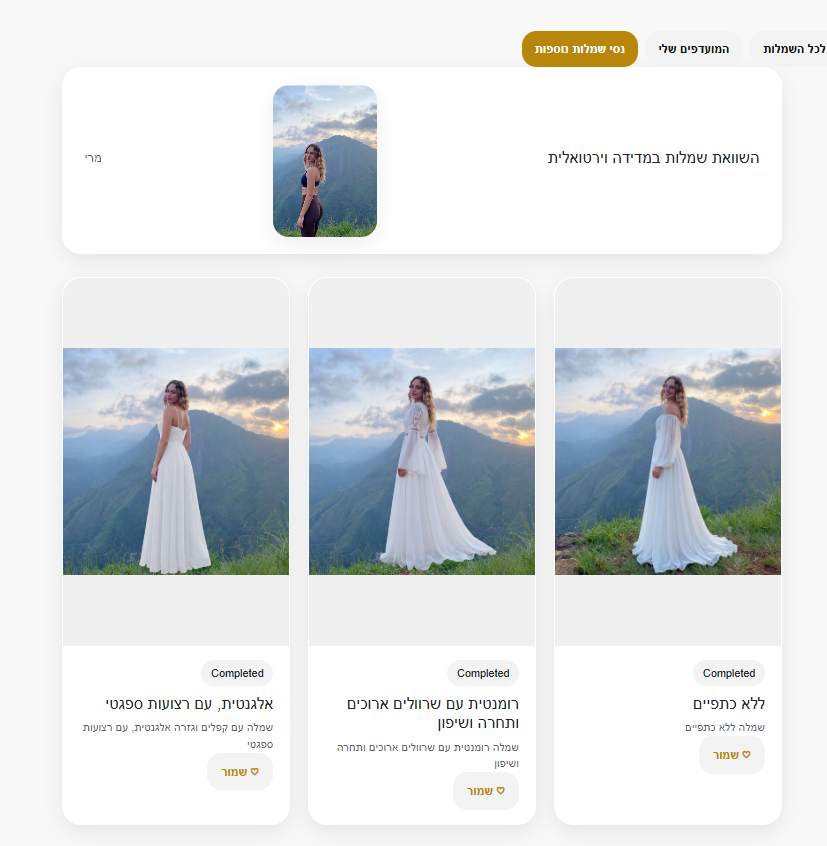The width and height of the screenshot is (827, 846).
Task: View the long-sleeved lace dress try-on image
Action: point(422,461)
